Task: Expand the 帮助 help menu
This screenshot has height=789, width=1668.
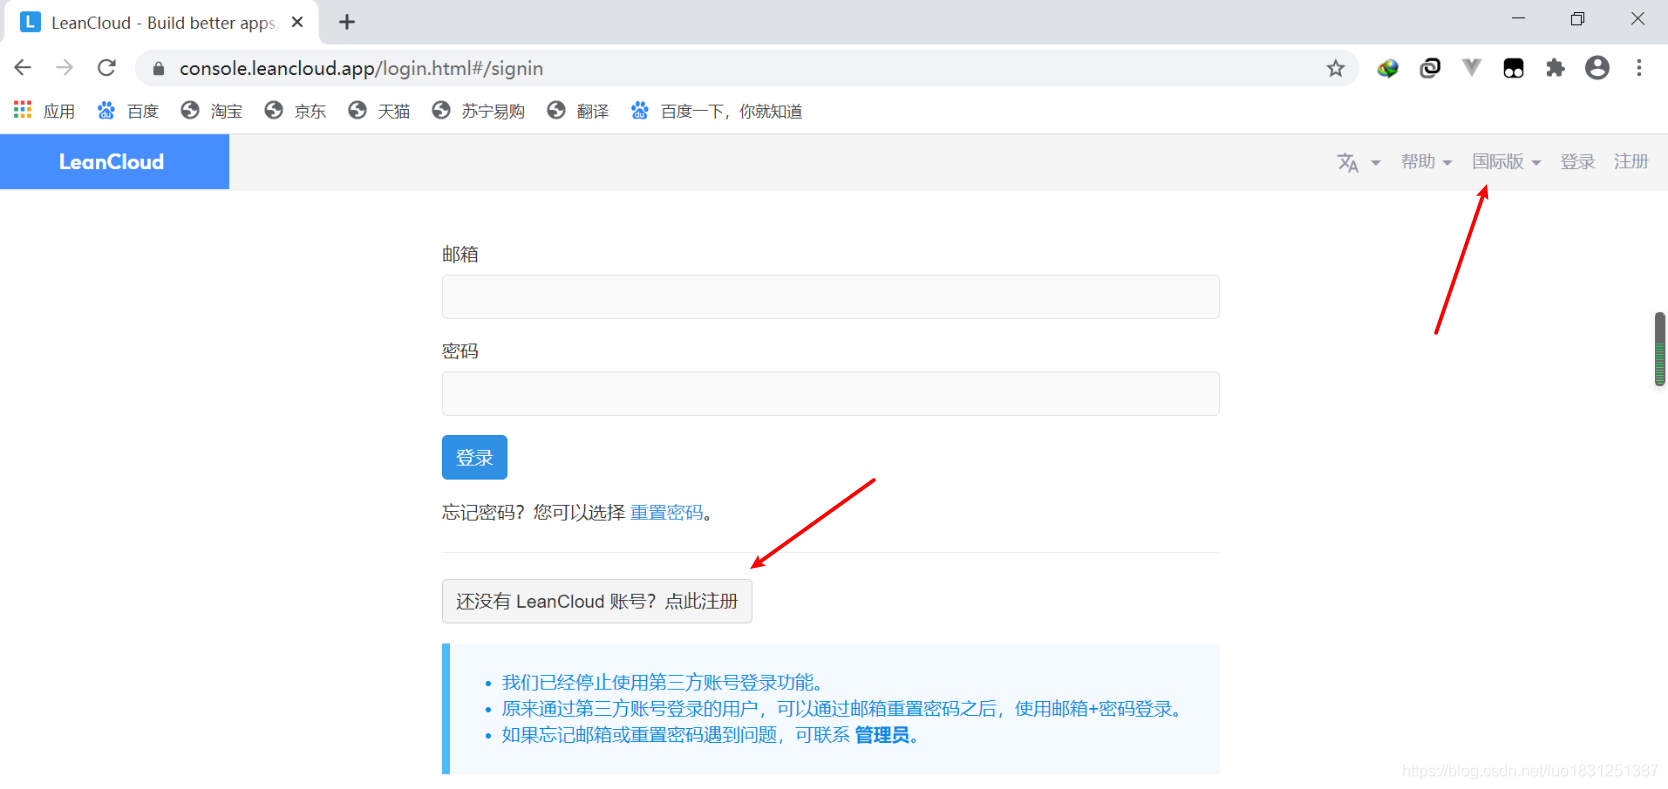Action: coord(1426,162)
